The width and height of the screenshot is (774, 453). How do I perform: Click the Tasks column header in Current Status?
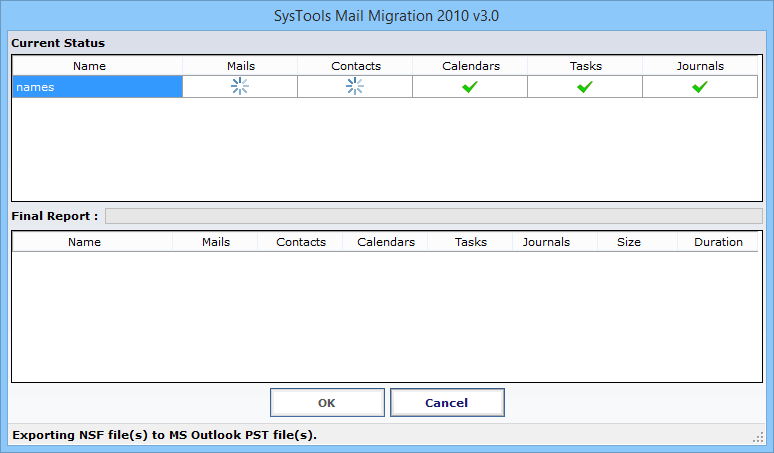pyautogui.click(x=585, y=66)
